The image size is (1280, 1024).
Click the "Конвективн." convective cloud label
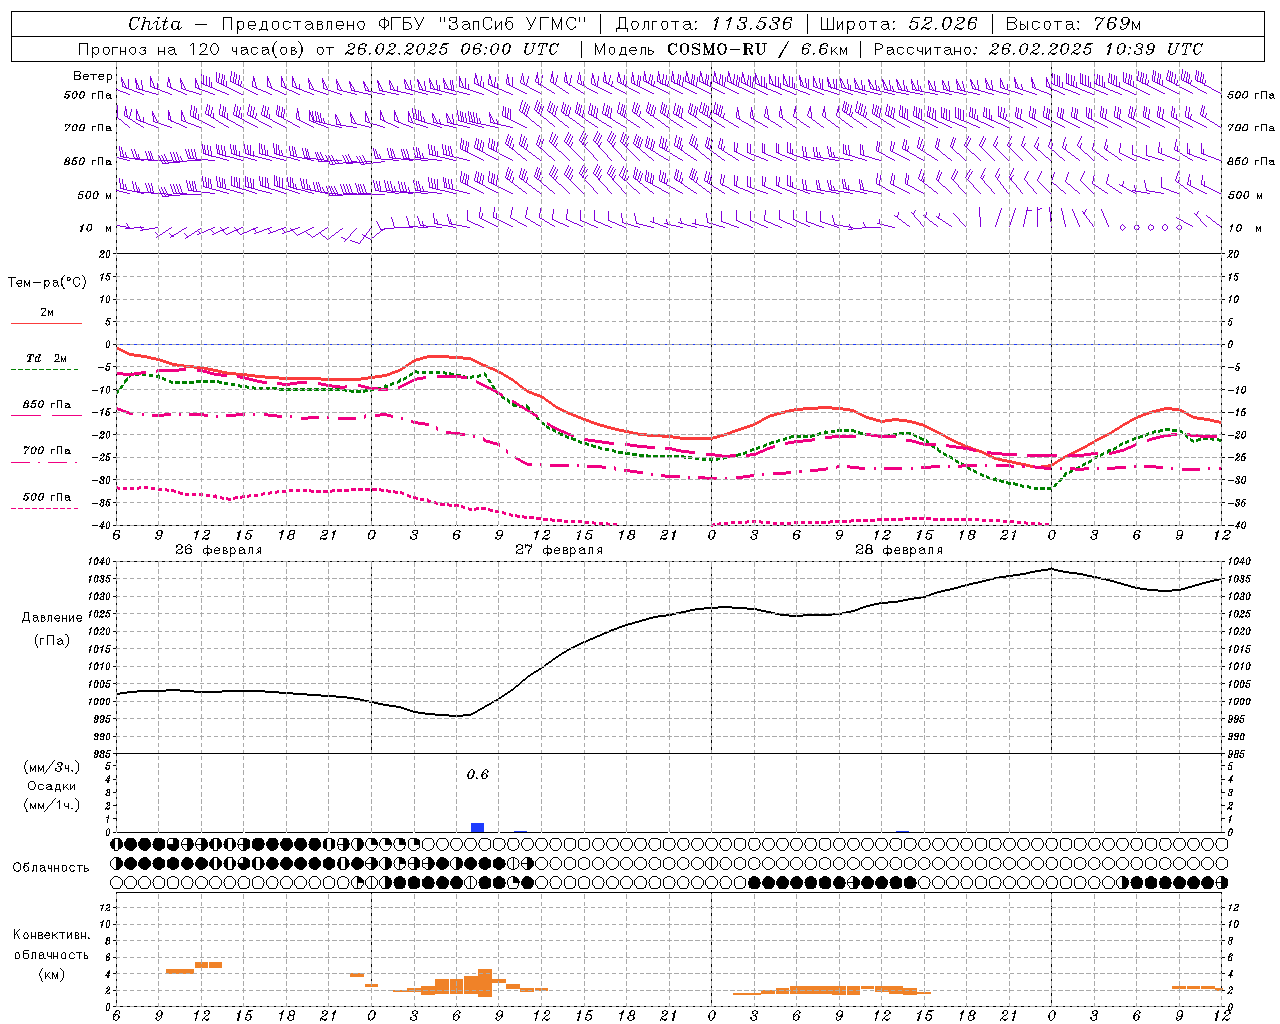click(51, 935)
